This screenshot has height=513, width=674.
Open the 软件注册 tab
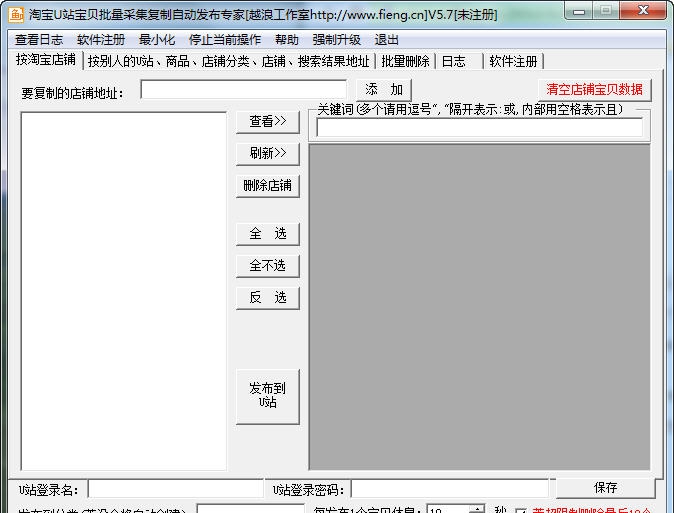[x=514, y=61]
